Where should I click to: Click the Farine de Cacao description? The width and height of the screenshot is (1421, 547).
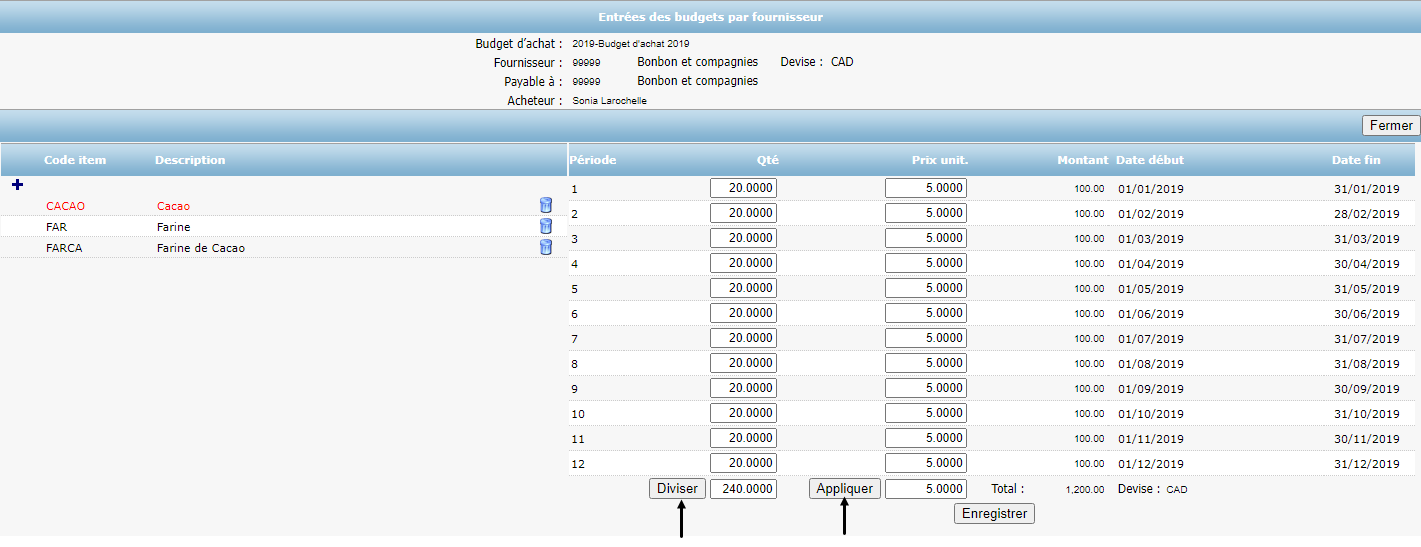(x=201, y=248)
